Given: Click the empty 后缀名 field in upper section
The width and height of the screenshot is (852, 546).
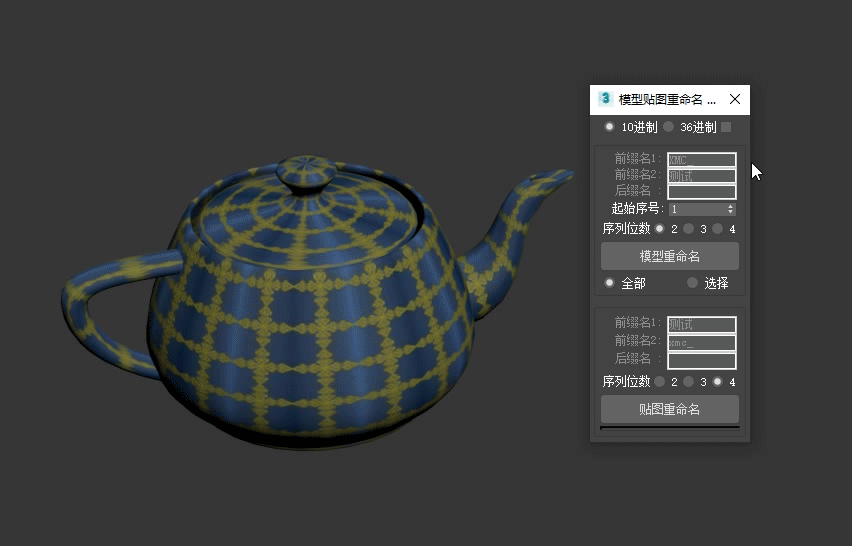Looking at the screenshot, I should tap(702, 192).
